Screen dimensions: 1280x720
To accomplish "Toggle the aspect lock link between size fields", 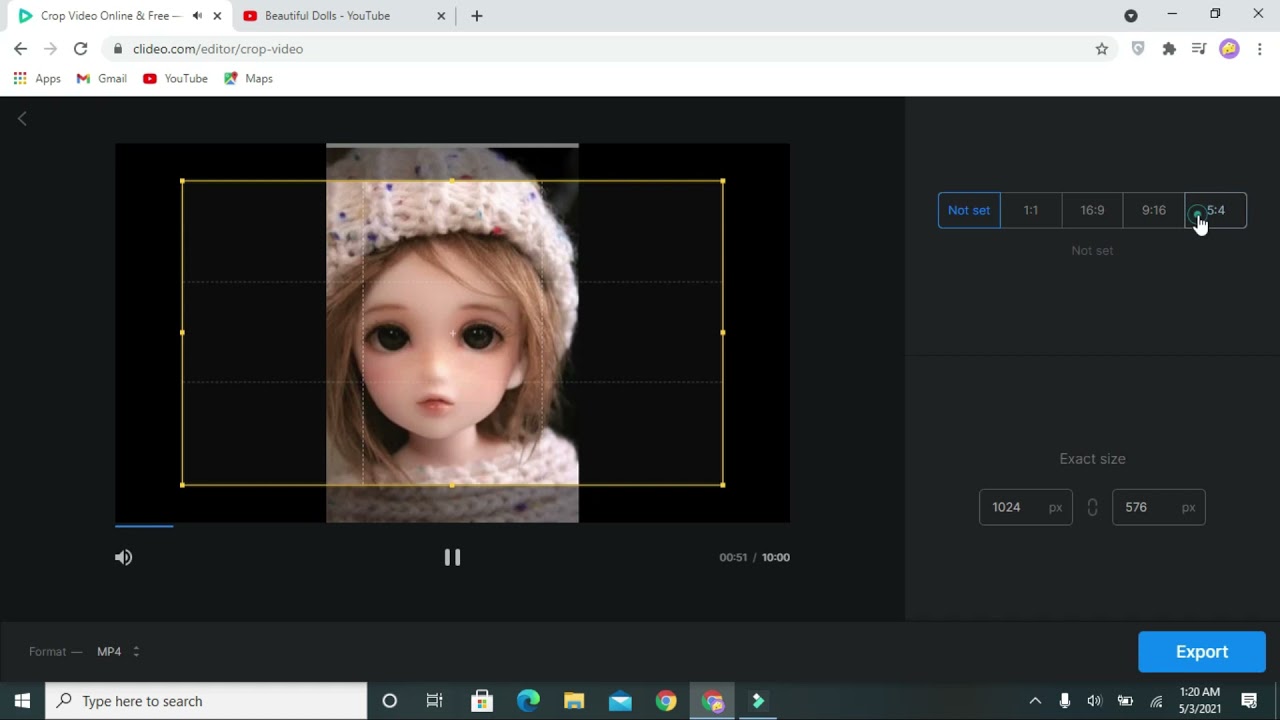I will click(1092, 507).
